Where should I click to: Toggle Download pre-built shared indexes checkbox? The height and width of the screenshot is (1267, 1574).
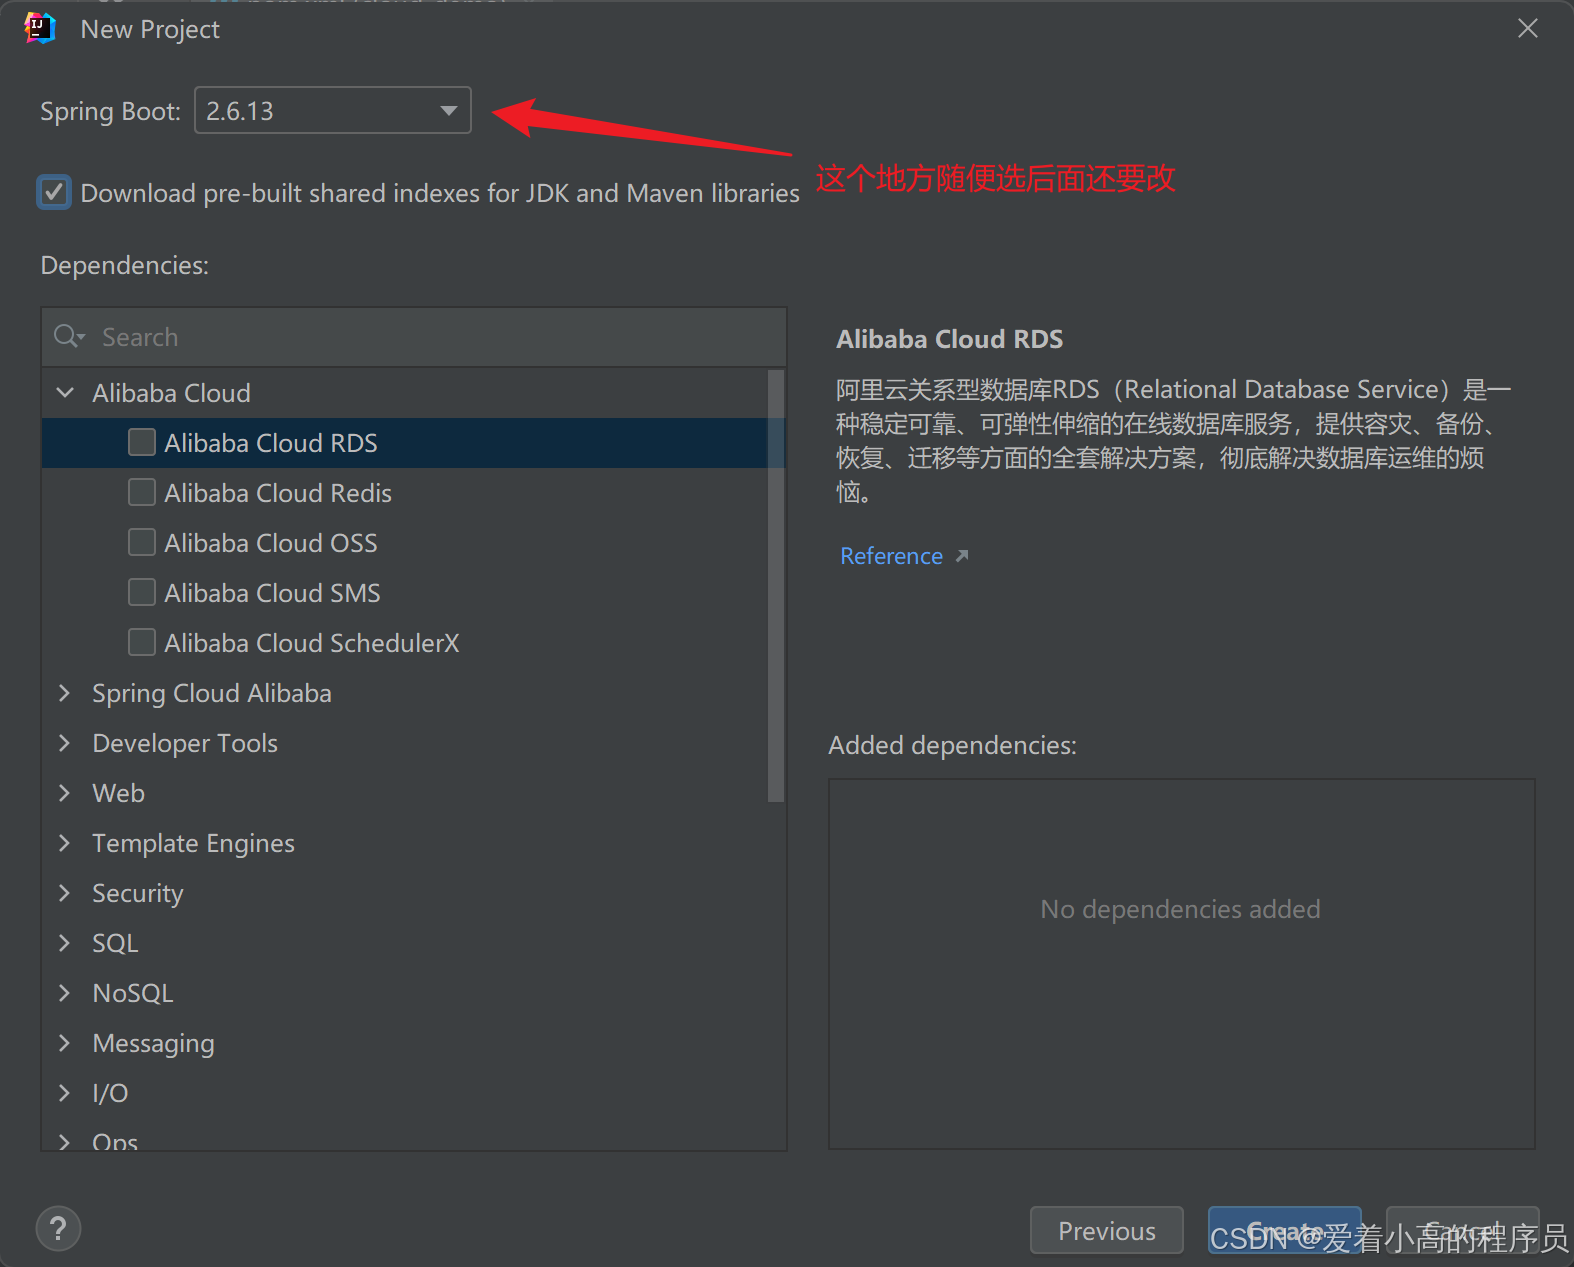click(54, 192)
